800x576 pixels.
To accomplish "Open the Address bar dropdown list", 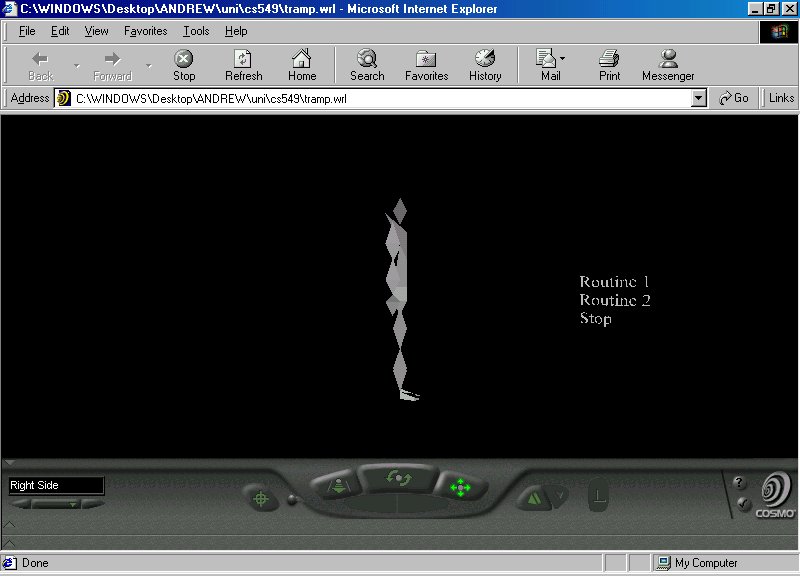I will tap(698, 98).
